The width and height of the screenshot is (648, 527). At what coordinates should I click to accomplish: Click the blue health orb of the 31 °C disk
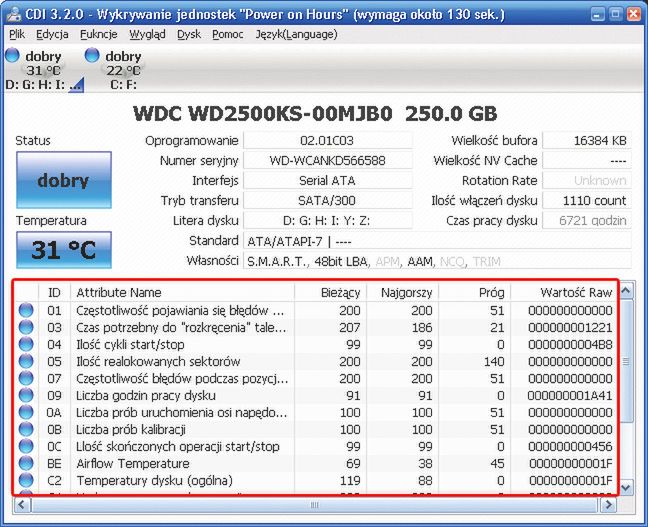pyautogui.click(x=12, y=55)
